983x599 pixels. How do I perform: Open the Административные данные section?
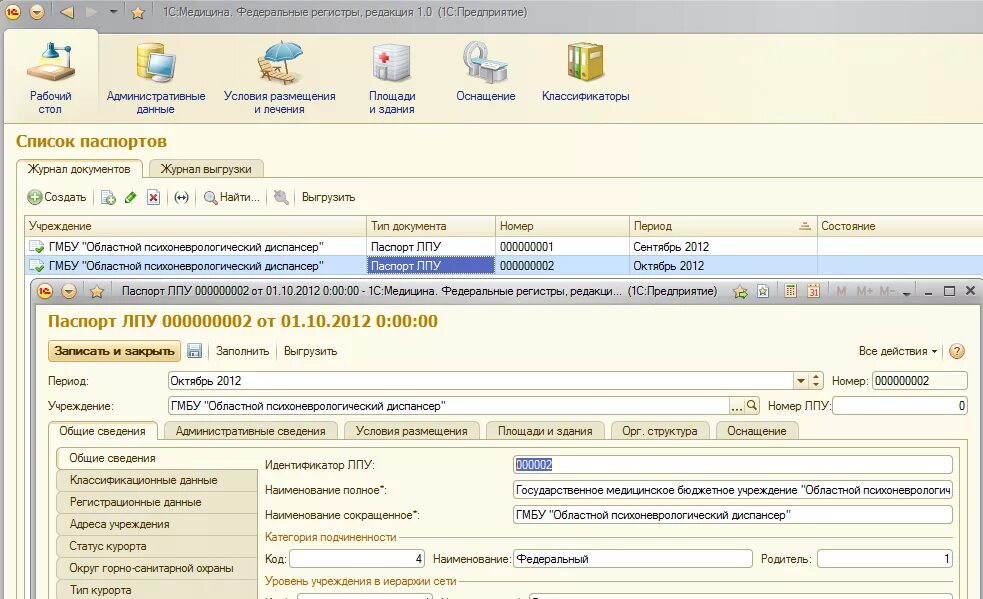[155, 77]
